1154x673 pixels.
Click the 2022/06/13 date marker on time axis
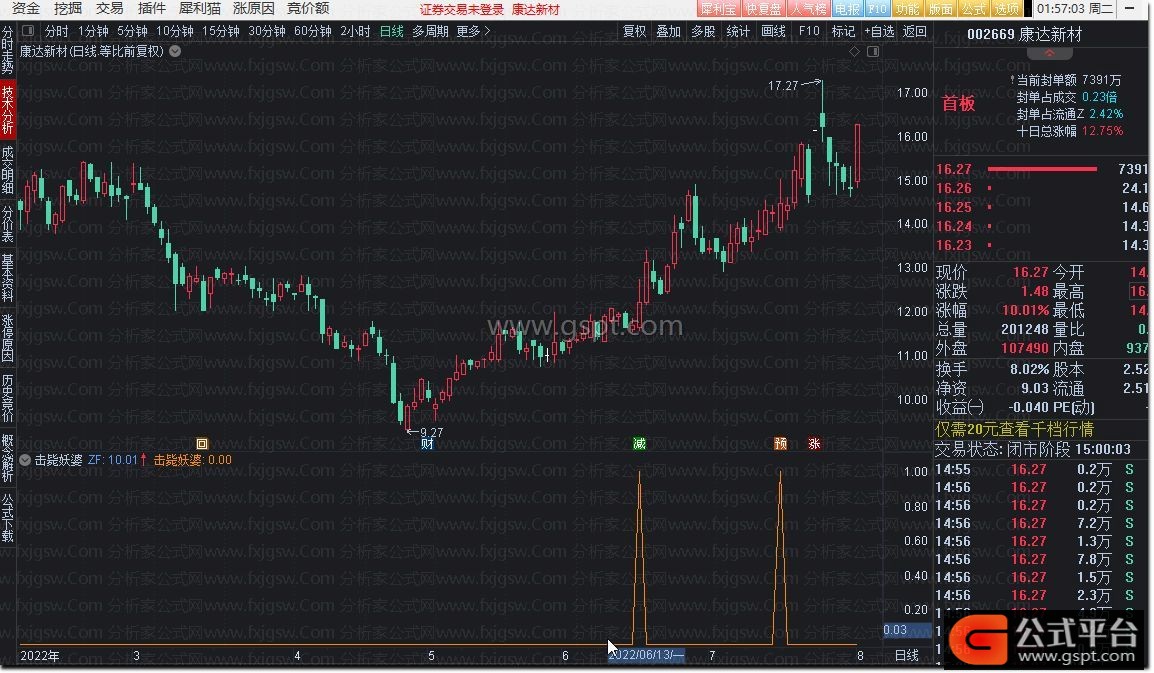[646, 655]
